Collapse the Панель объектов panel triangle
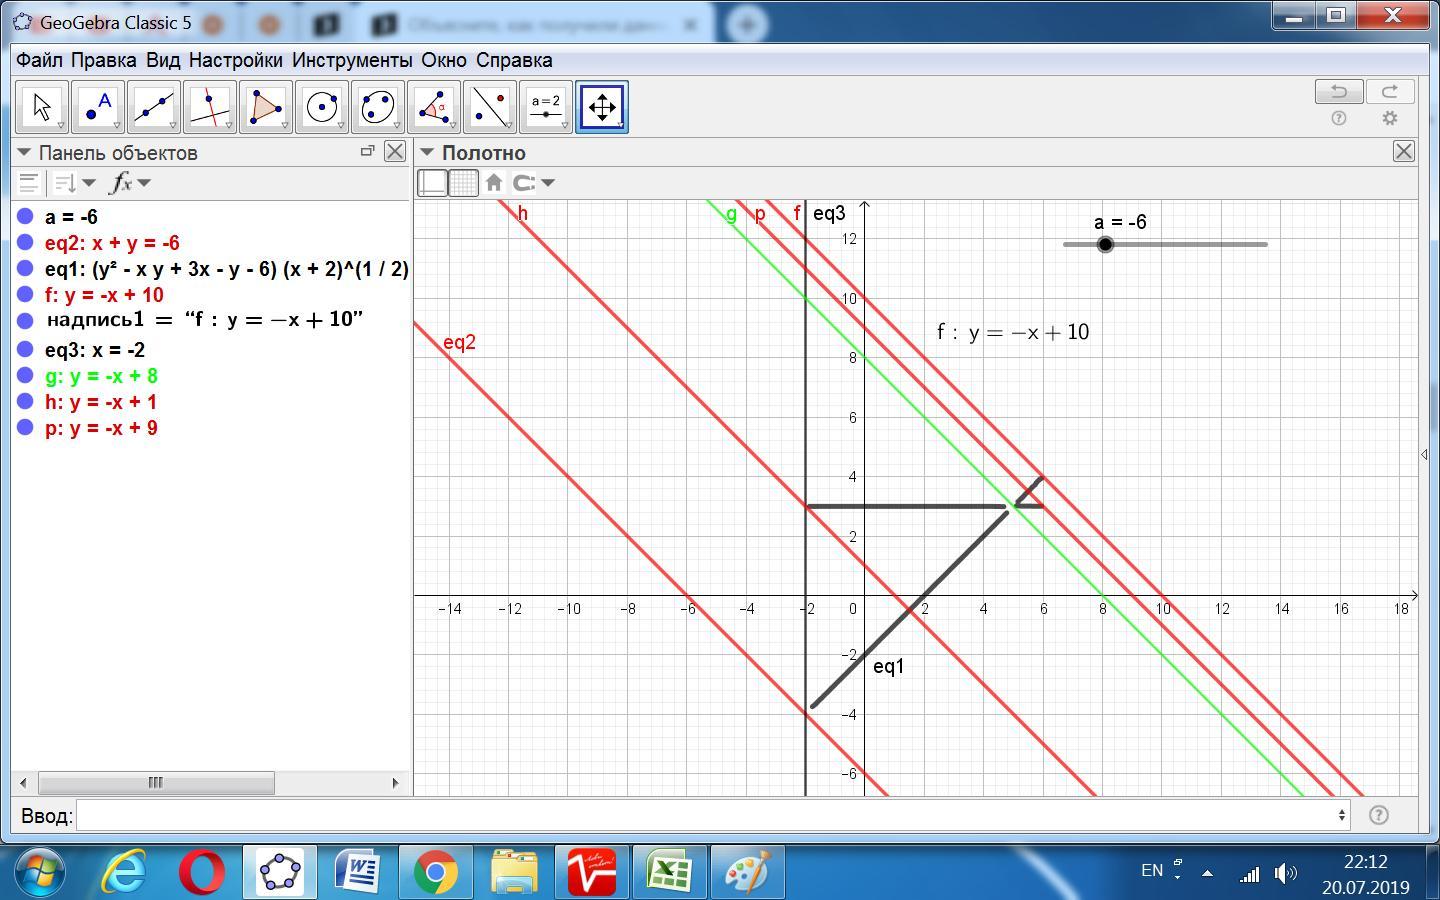The height and width of the screenshot is (900, 1440). [25, 153]
